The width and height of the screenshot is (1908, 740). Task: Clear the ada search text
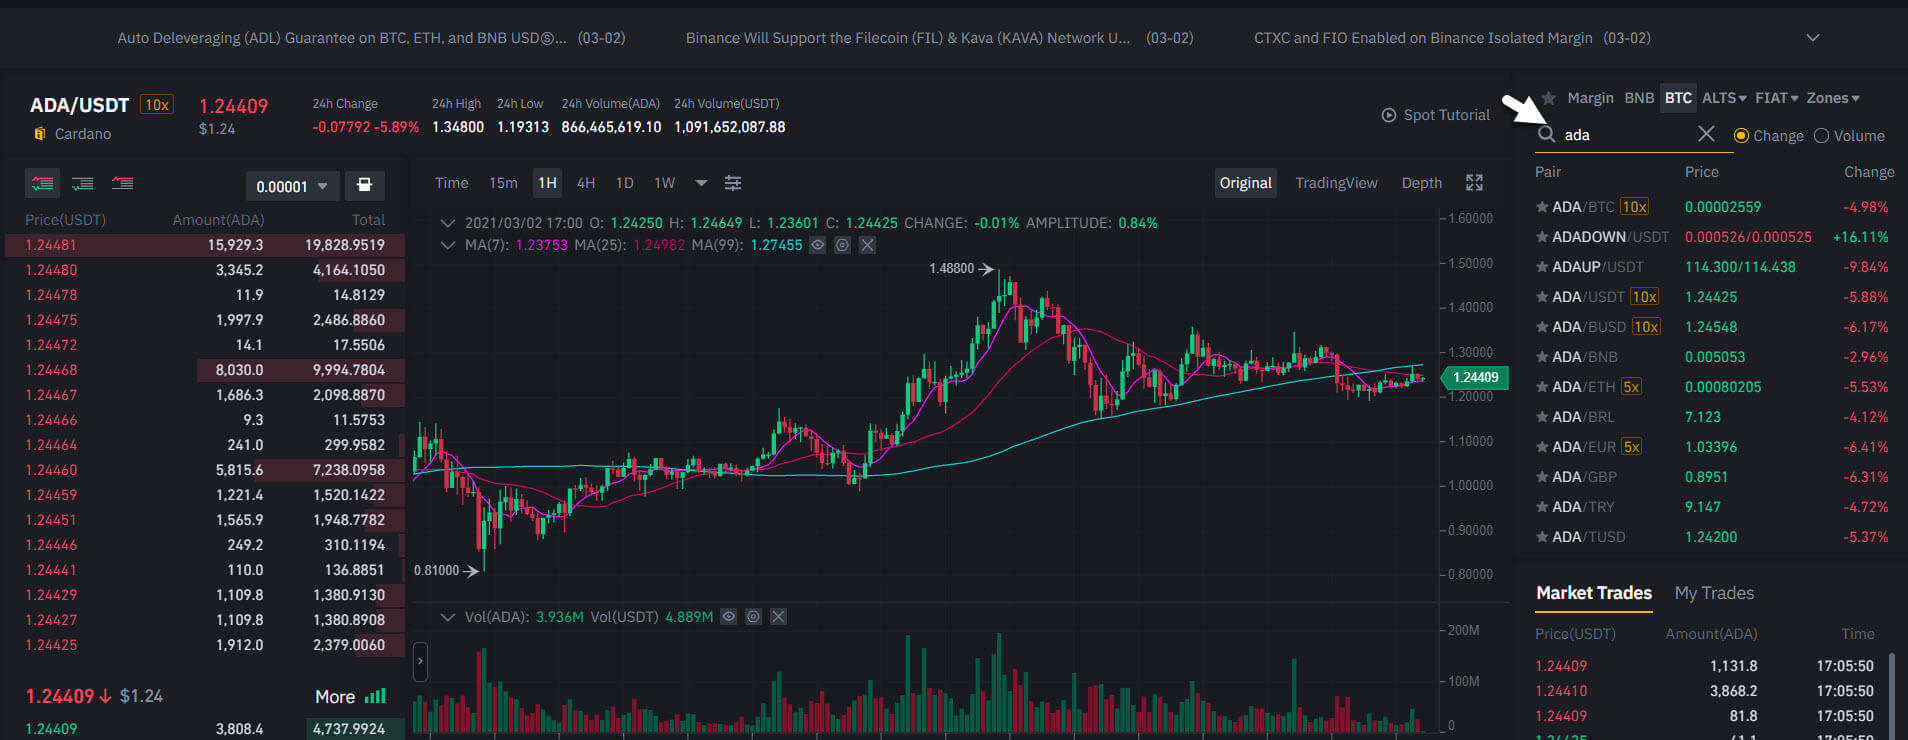1706,134
